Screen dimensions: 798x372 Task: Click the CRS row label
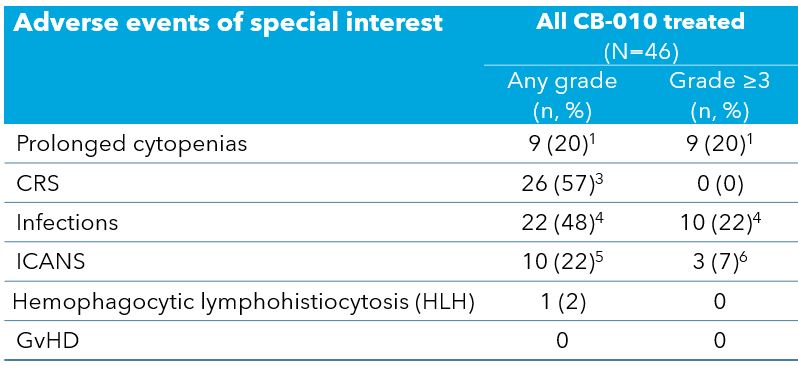pyautogui.click(x=38, y=183)
